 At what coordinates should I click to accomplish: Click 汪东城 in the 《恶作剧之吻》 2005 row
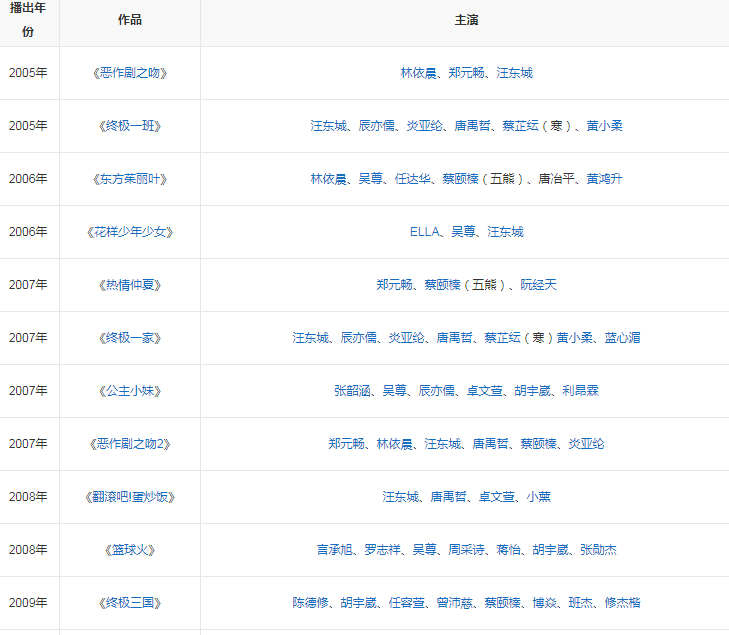[515, 73]
